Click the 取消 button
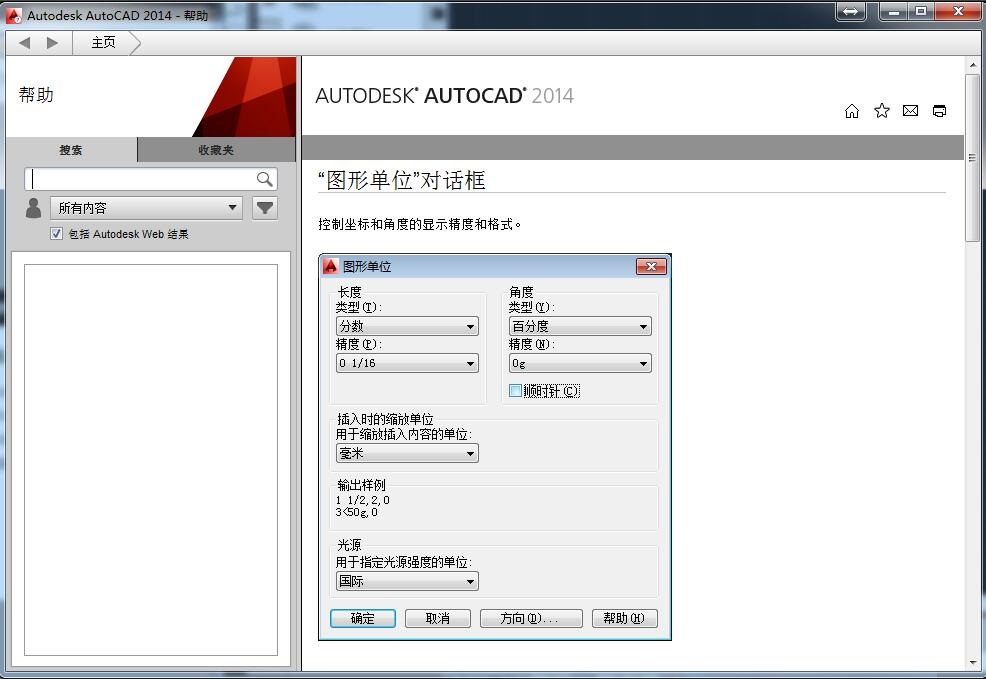Viewport: 986px width, 679px height. point(438,618)
